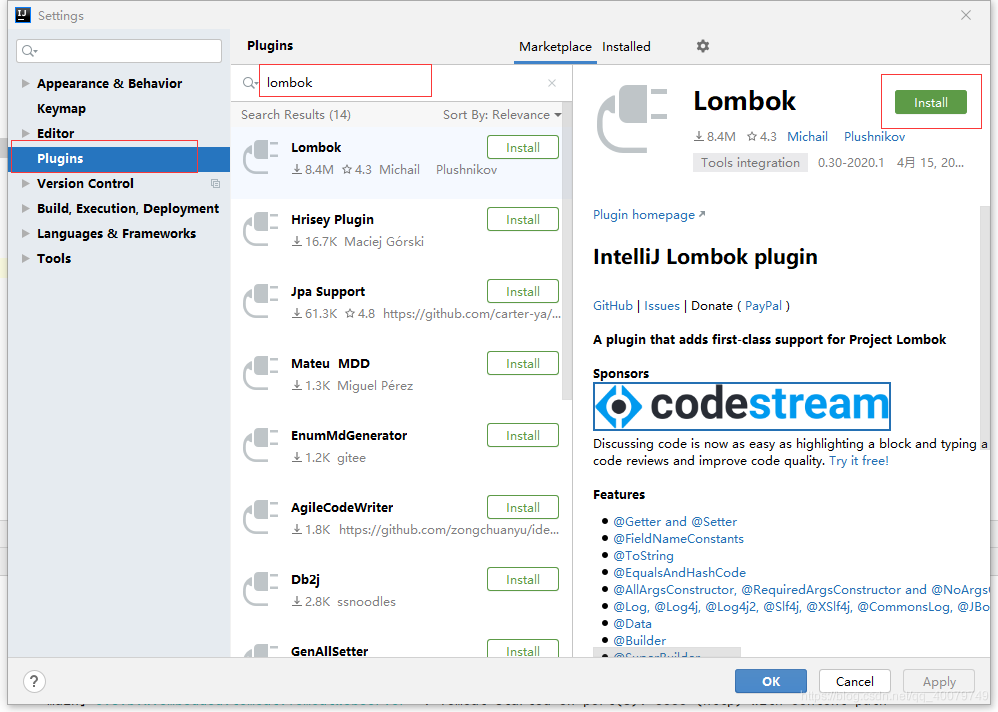
Task: Click the Lombok plugin icon in results list
Action: coord(261,157)
